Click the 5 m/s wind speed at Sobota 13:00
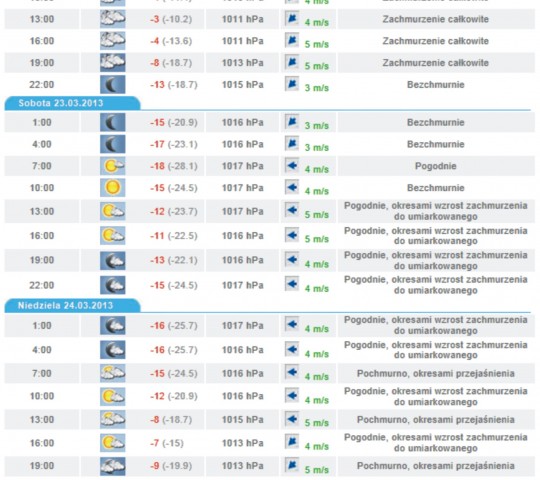Image resolution: width=540 pixels, height=480 pixels. [316, 215]
